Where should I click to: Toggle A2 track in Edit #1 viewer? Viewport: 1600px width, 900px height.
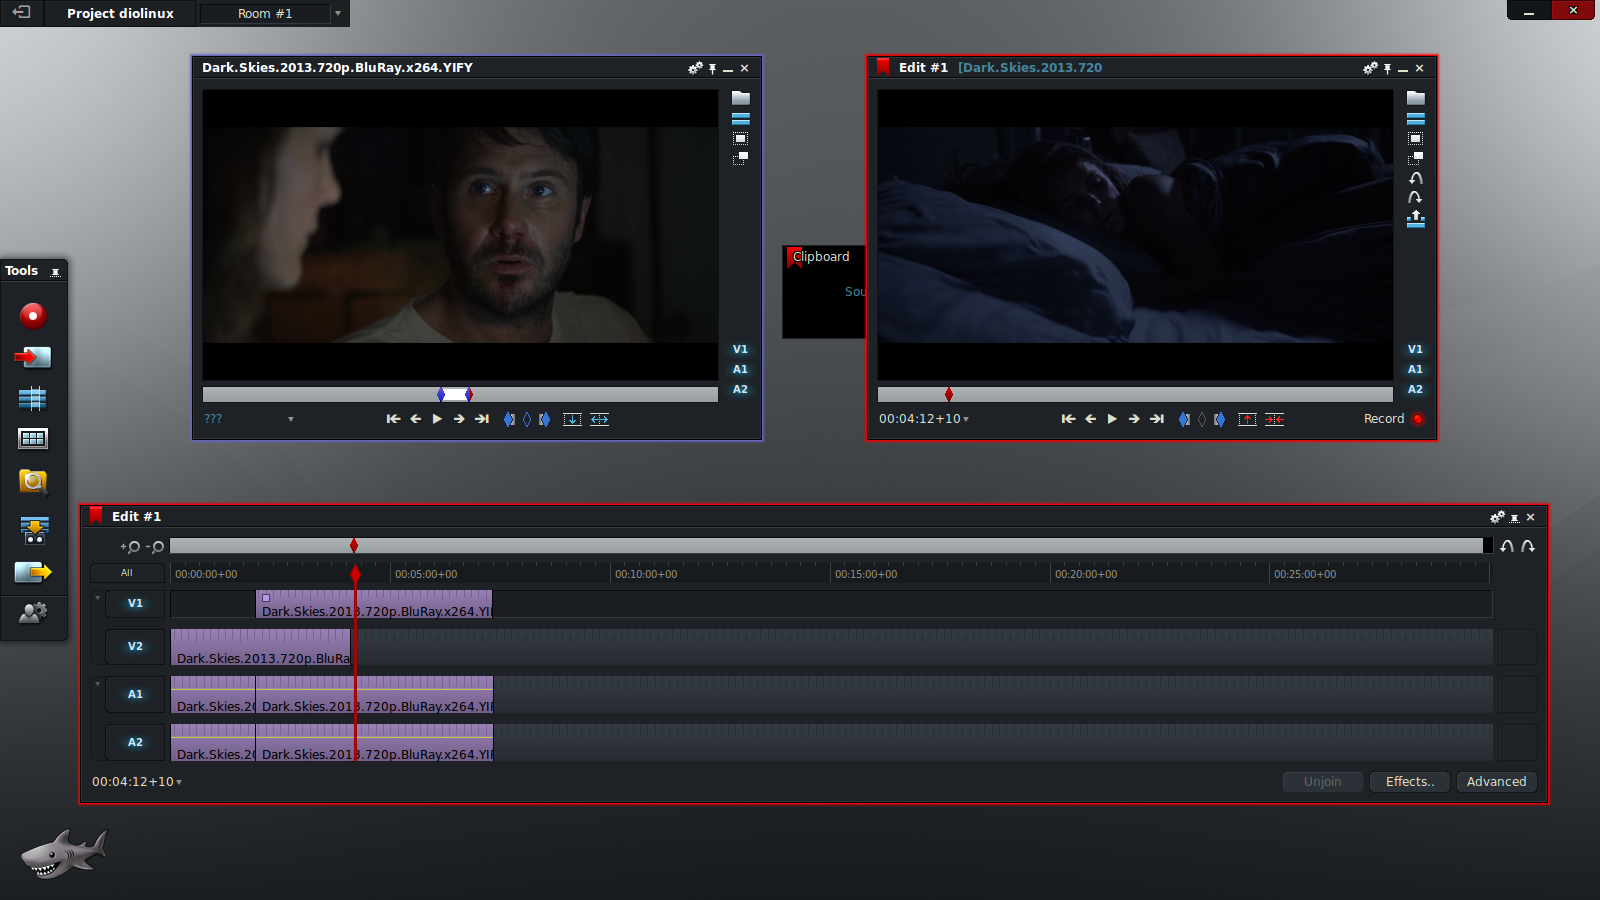click(x=1415, y=390)
